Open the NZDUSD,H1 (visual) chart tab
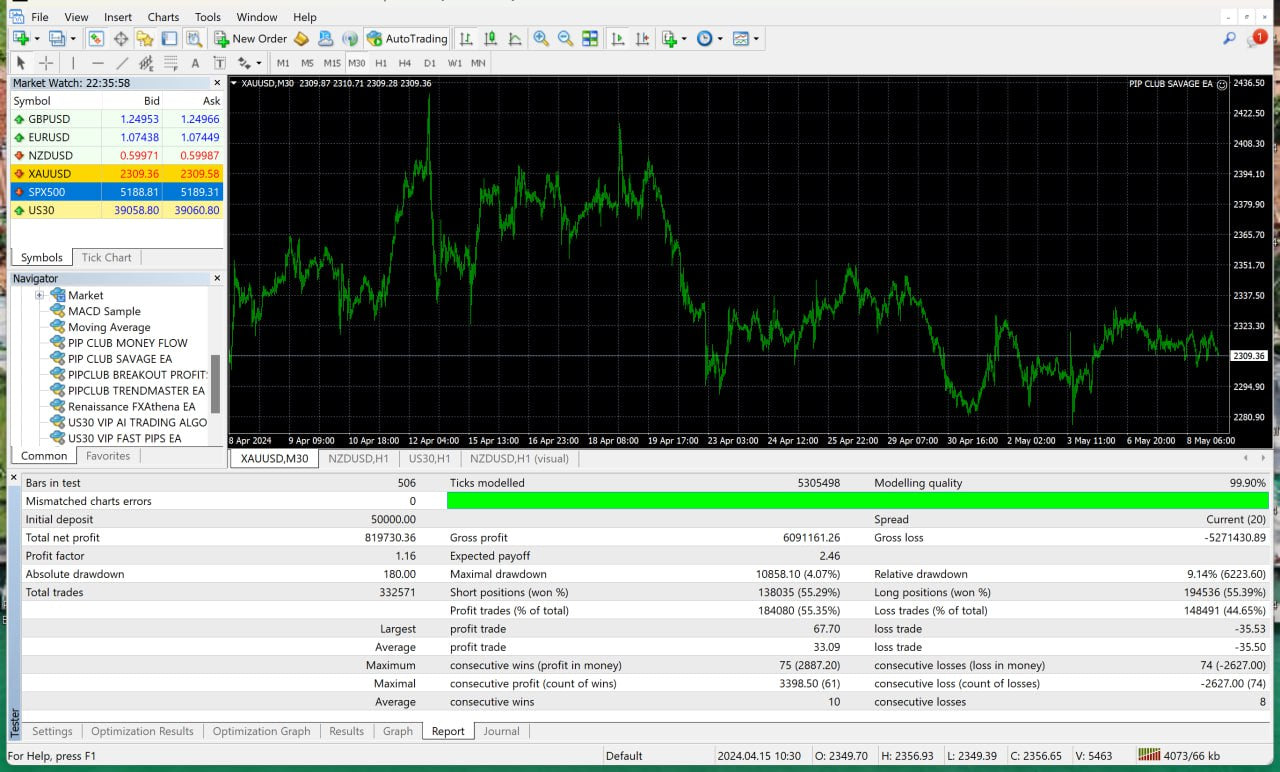The width and height of the screenshot is (1280, 772). (518, 458)
